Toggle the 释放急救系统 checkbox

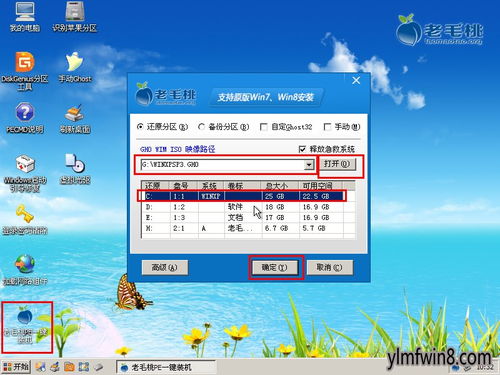point(302,149)
